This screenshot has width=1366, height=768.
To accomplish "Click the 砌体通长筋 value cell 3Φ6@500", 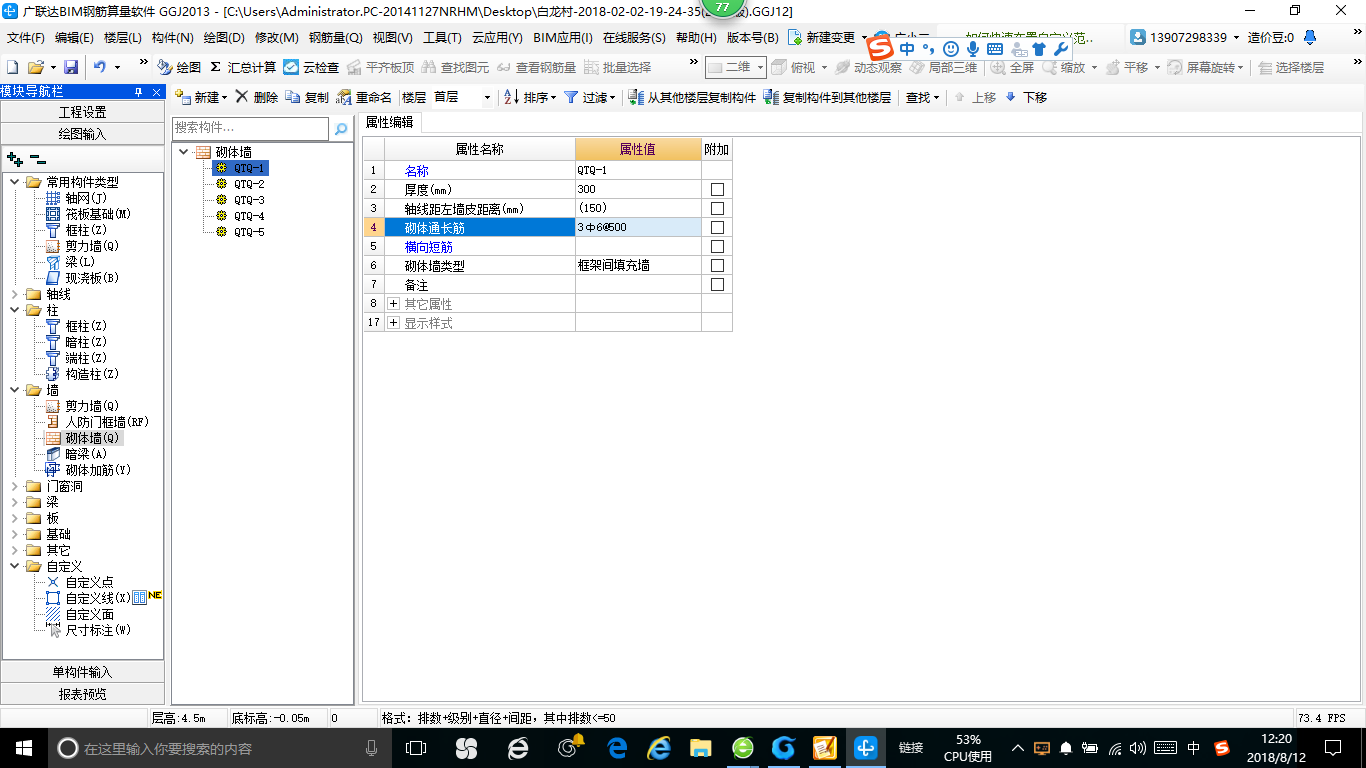I will click(638, 227).
